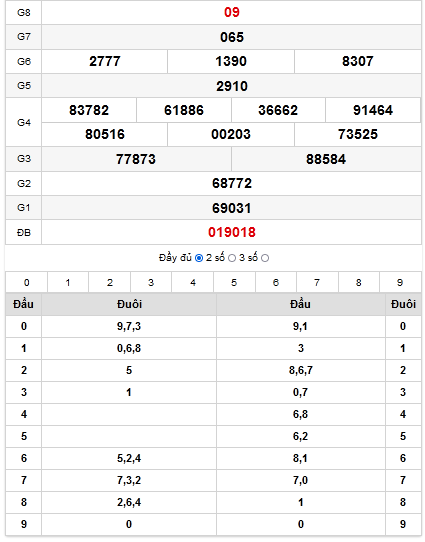Click the G6 number 2777

coord(105,62)
